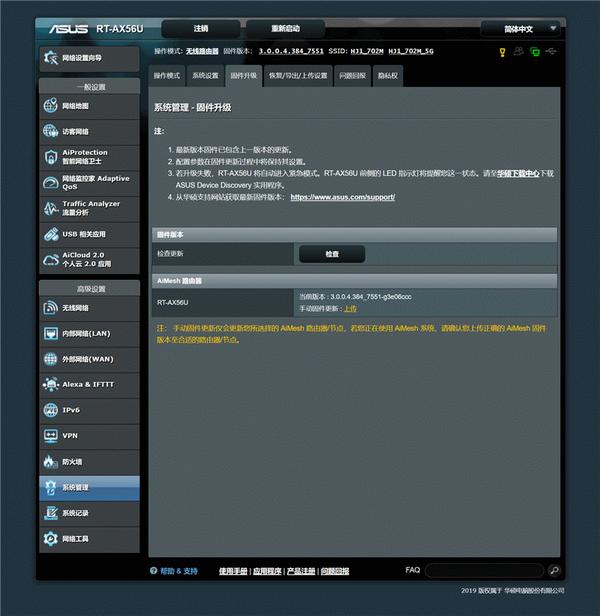Open 网络工具 network tools icon
This screenshot has height=616, width=600.
coord(51,538)
